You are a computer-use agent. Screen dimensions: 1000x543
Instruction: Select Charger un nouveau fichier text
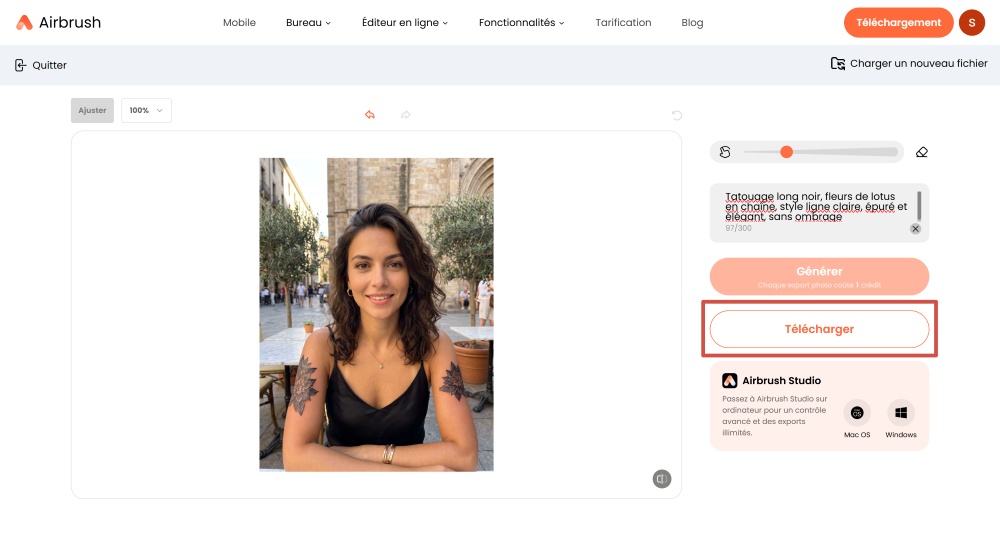(918, 63)
